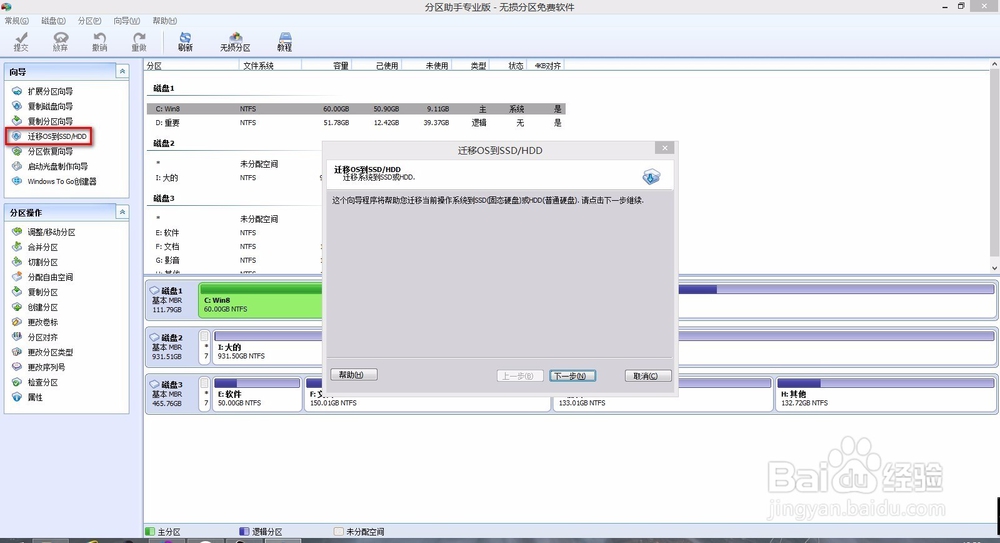Sort by the 容量 column header
Screen dimensions: 1000x543
pos(326,65)
